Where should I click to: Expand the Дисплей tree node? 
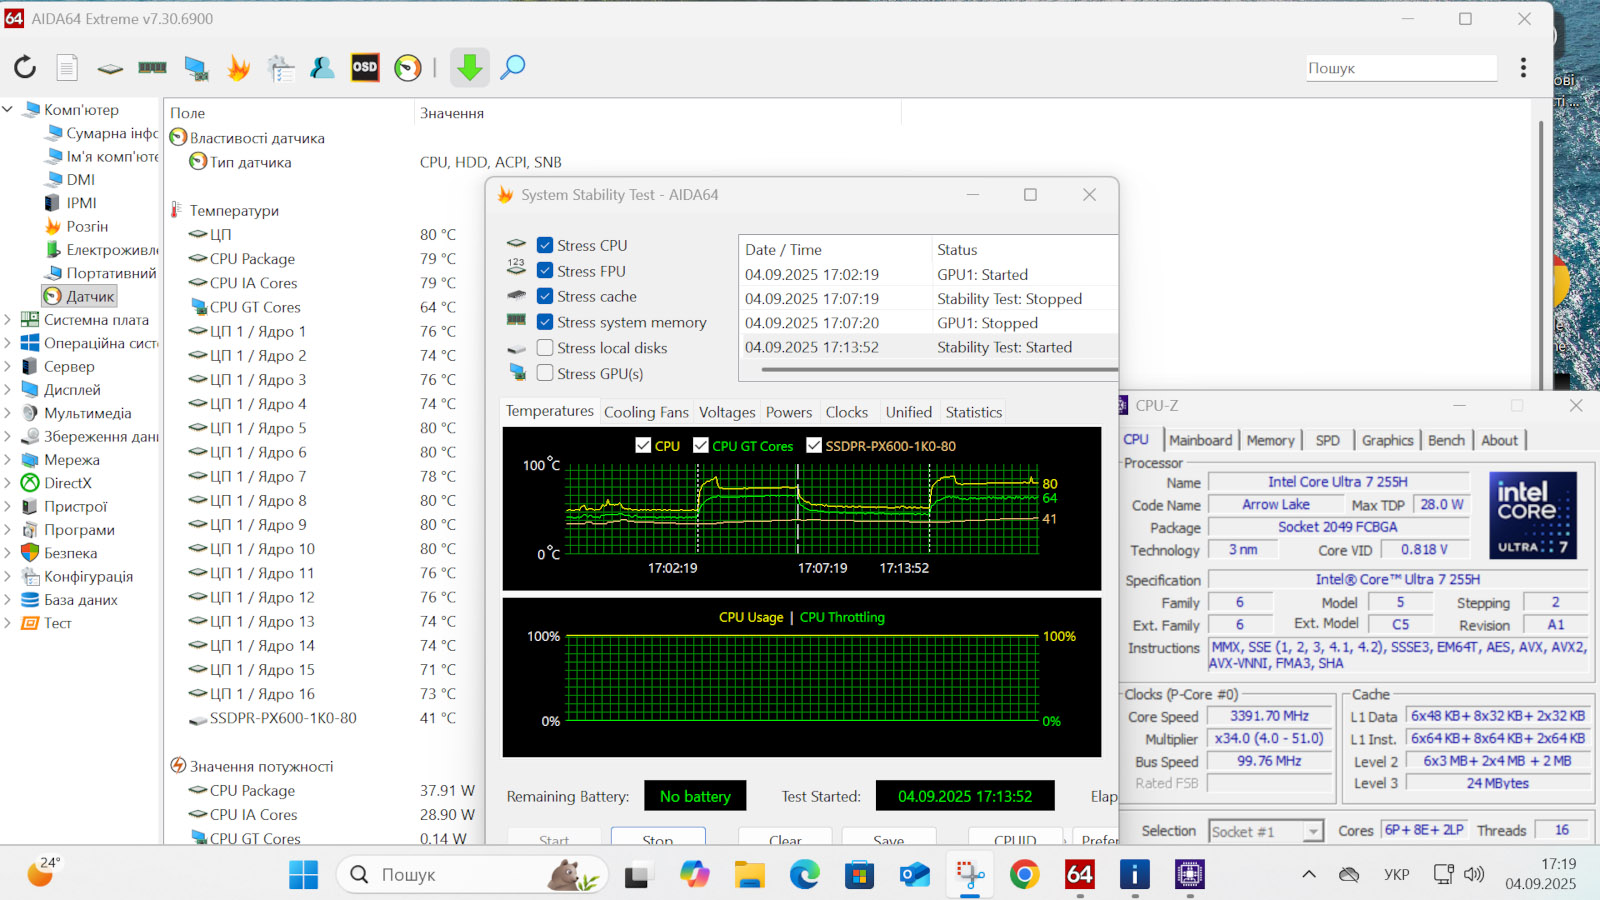8,390
